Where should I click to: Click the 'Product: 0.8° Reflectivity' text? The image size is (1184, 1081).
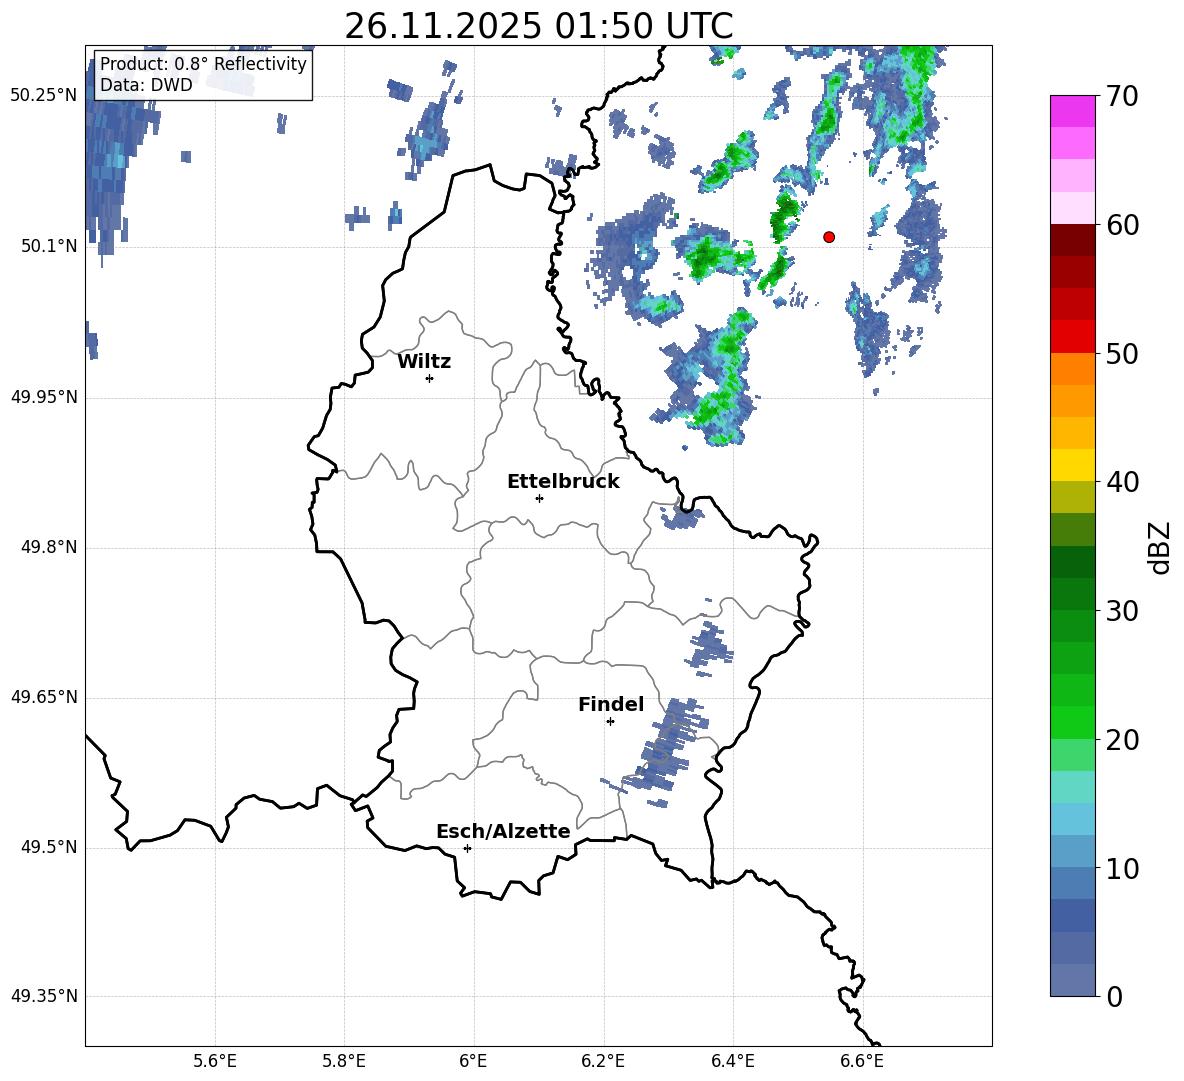(x=203, y=64)
